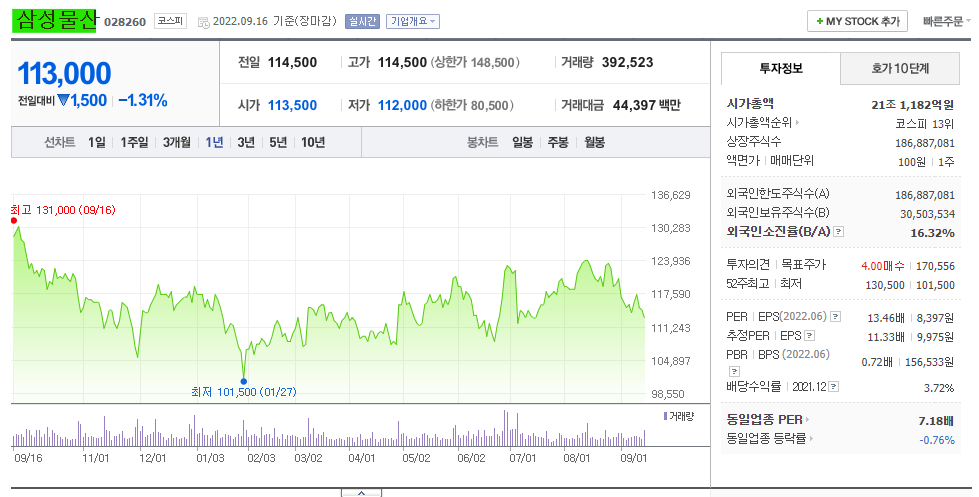This screenshot has height=497, width=979.
Task: Click the 시가 113,500 value
Action: 292,106
